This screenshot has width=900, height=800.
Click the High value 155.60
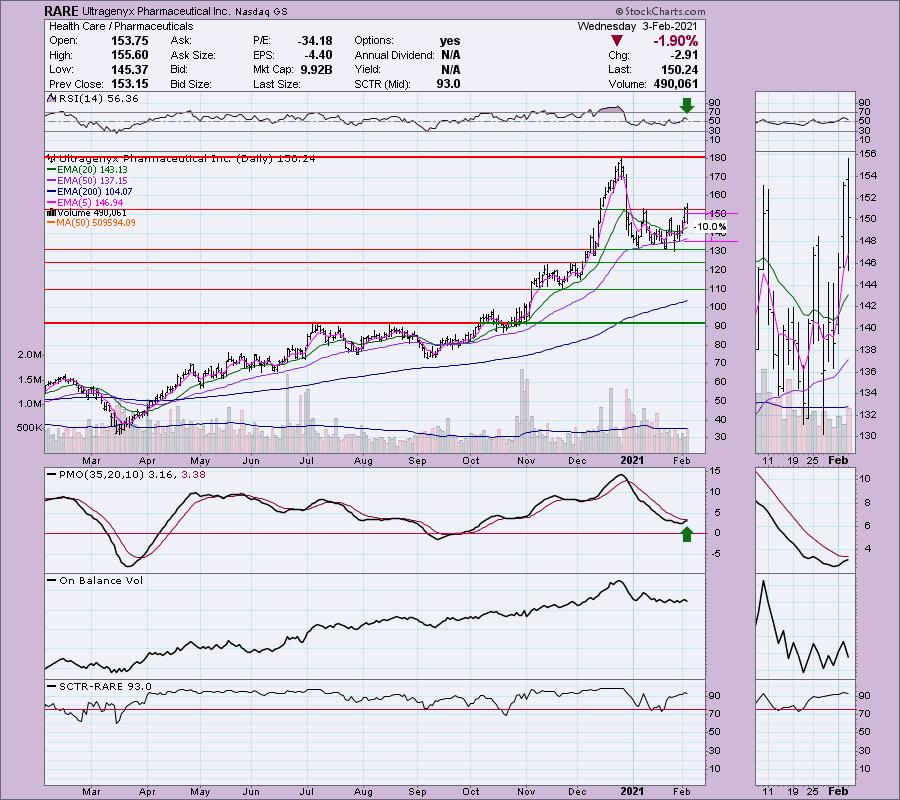129,55
